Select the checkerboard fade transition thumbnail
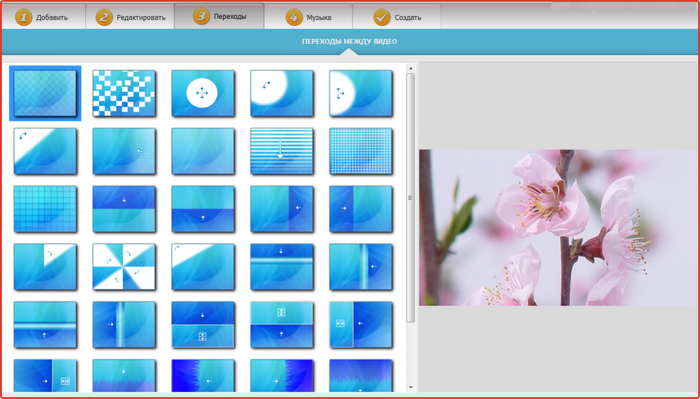The width and height of the screenshot is (700, 399). click(x=45, y=93)
